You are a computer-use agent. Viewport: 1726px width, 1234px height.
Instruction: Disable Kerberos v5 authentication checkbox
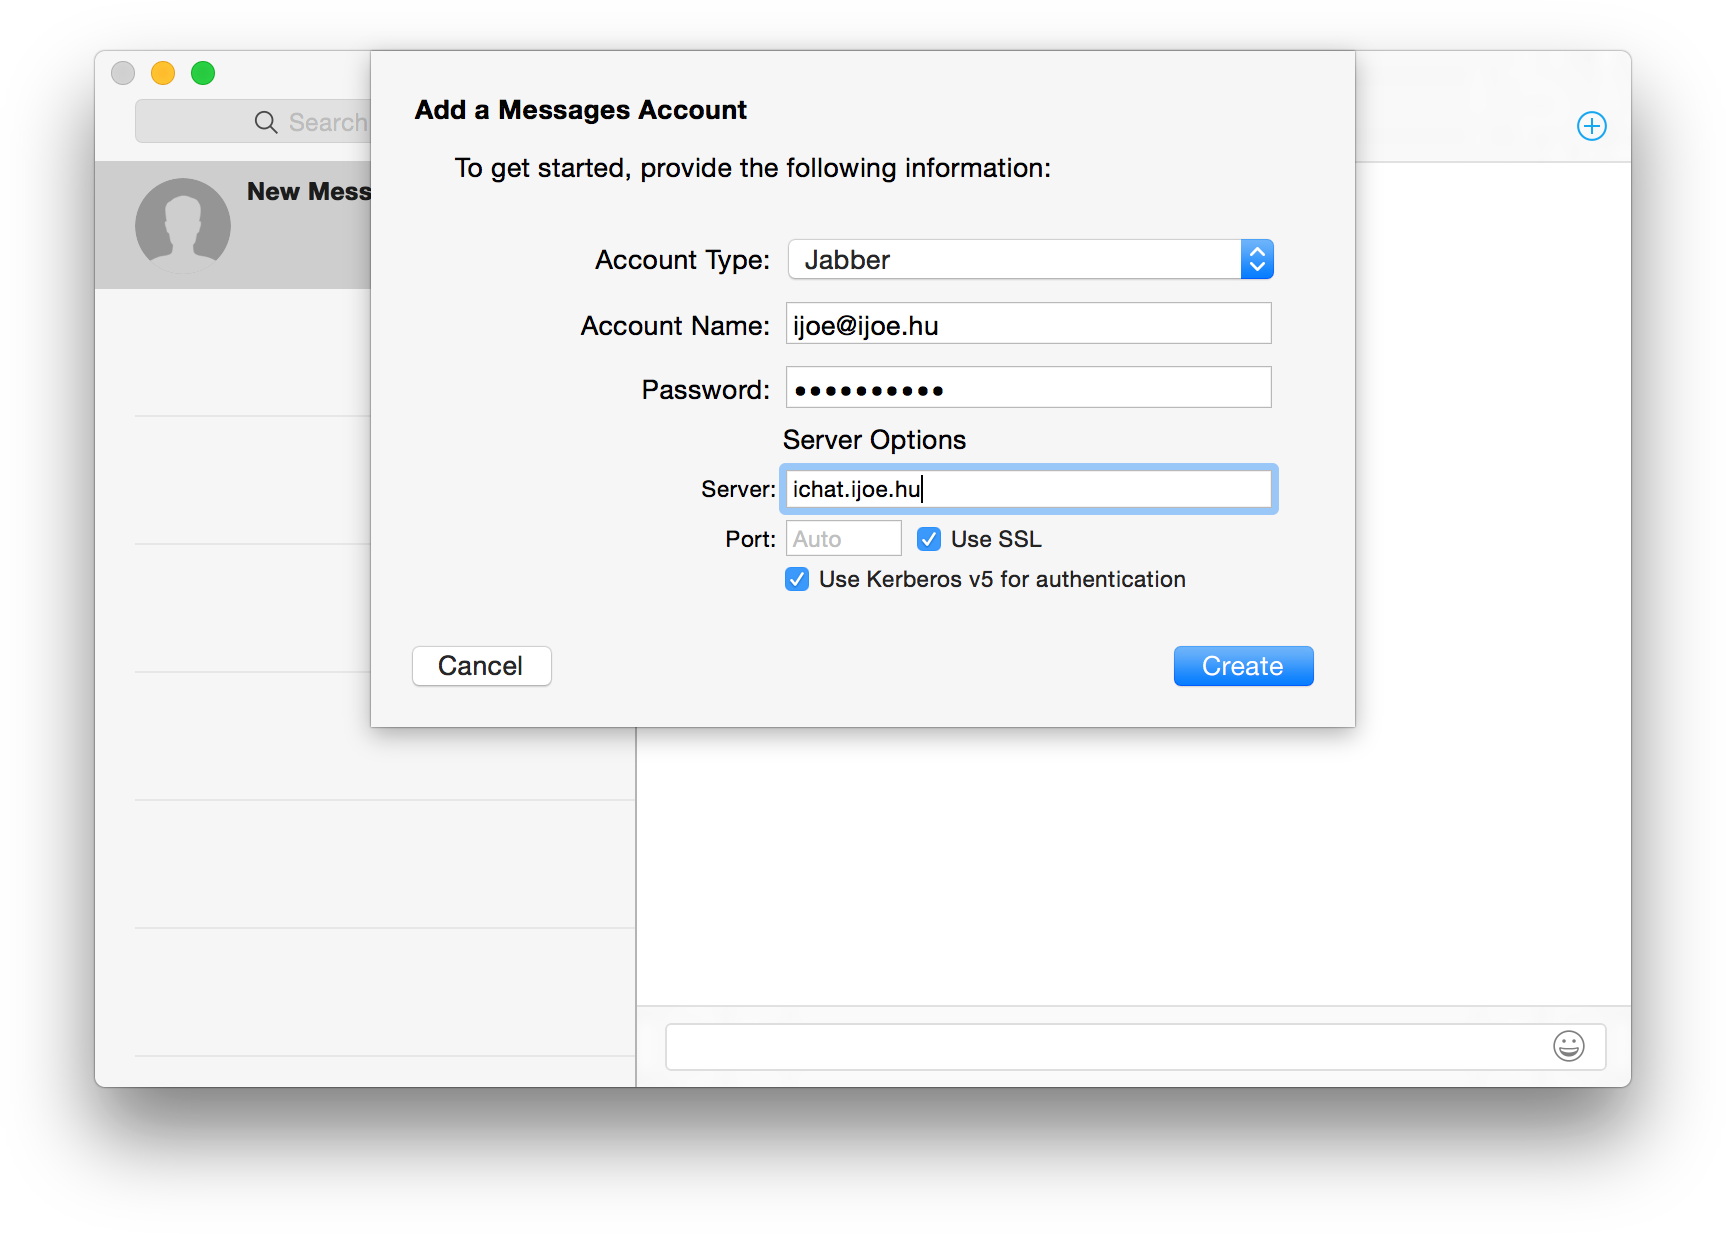[x=797, y=579]
